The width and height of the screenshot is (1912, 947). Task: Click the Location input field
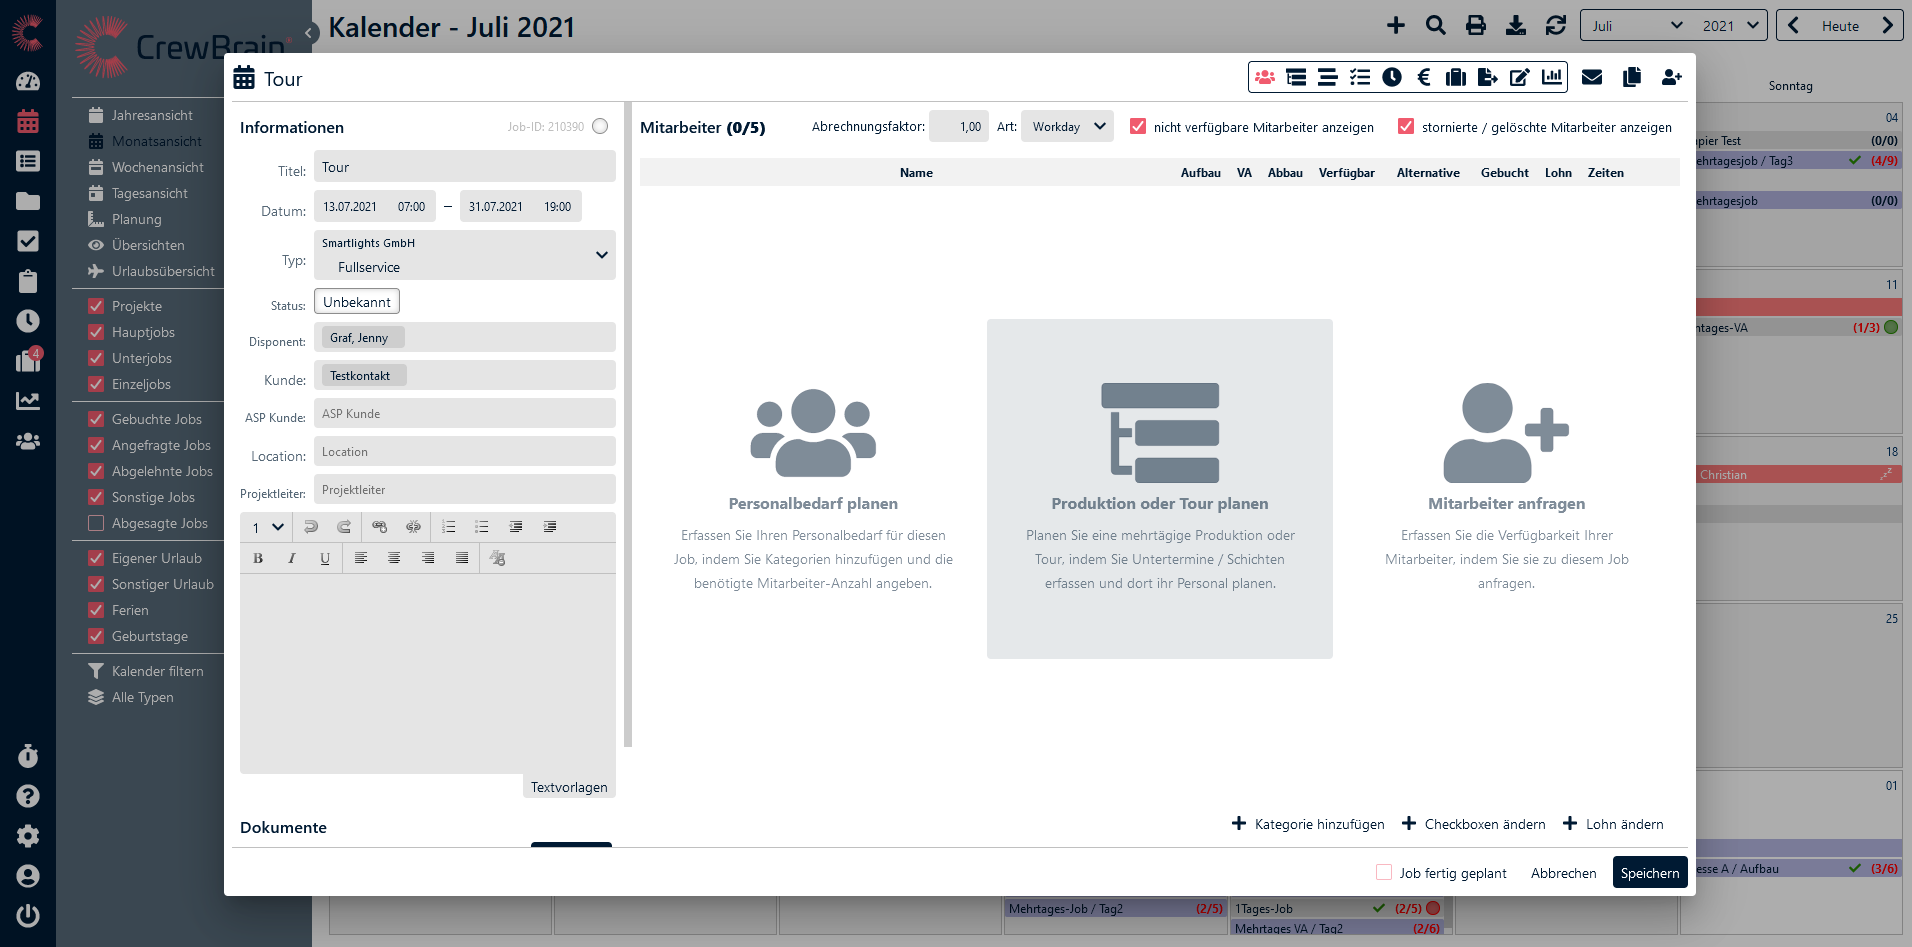click(465, 452)
